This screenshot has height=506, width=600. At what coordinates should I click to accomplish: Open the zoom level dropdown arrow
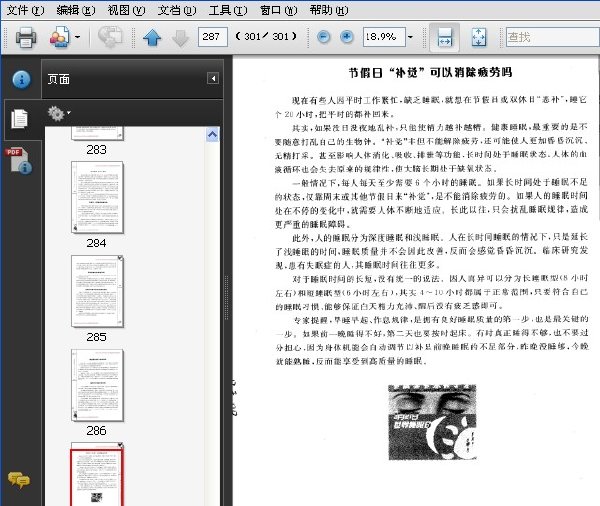click(x=411, y=37)
